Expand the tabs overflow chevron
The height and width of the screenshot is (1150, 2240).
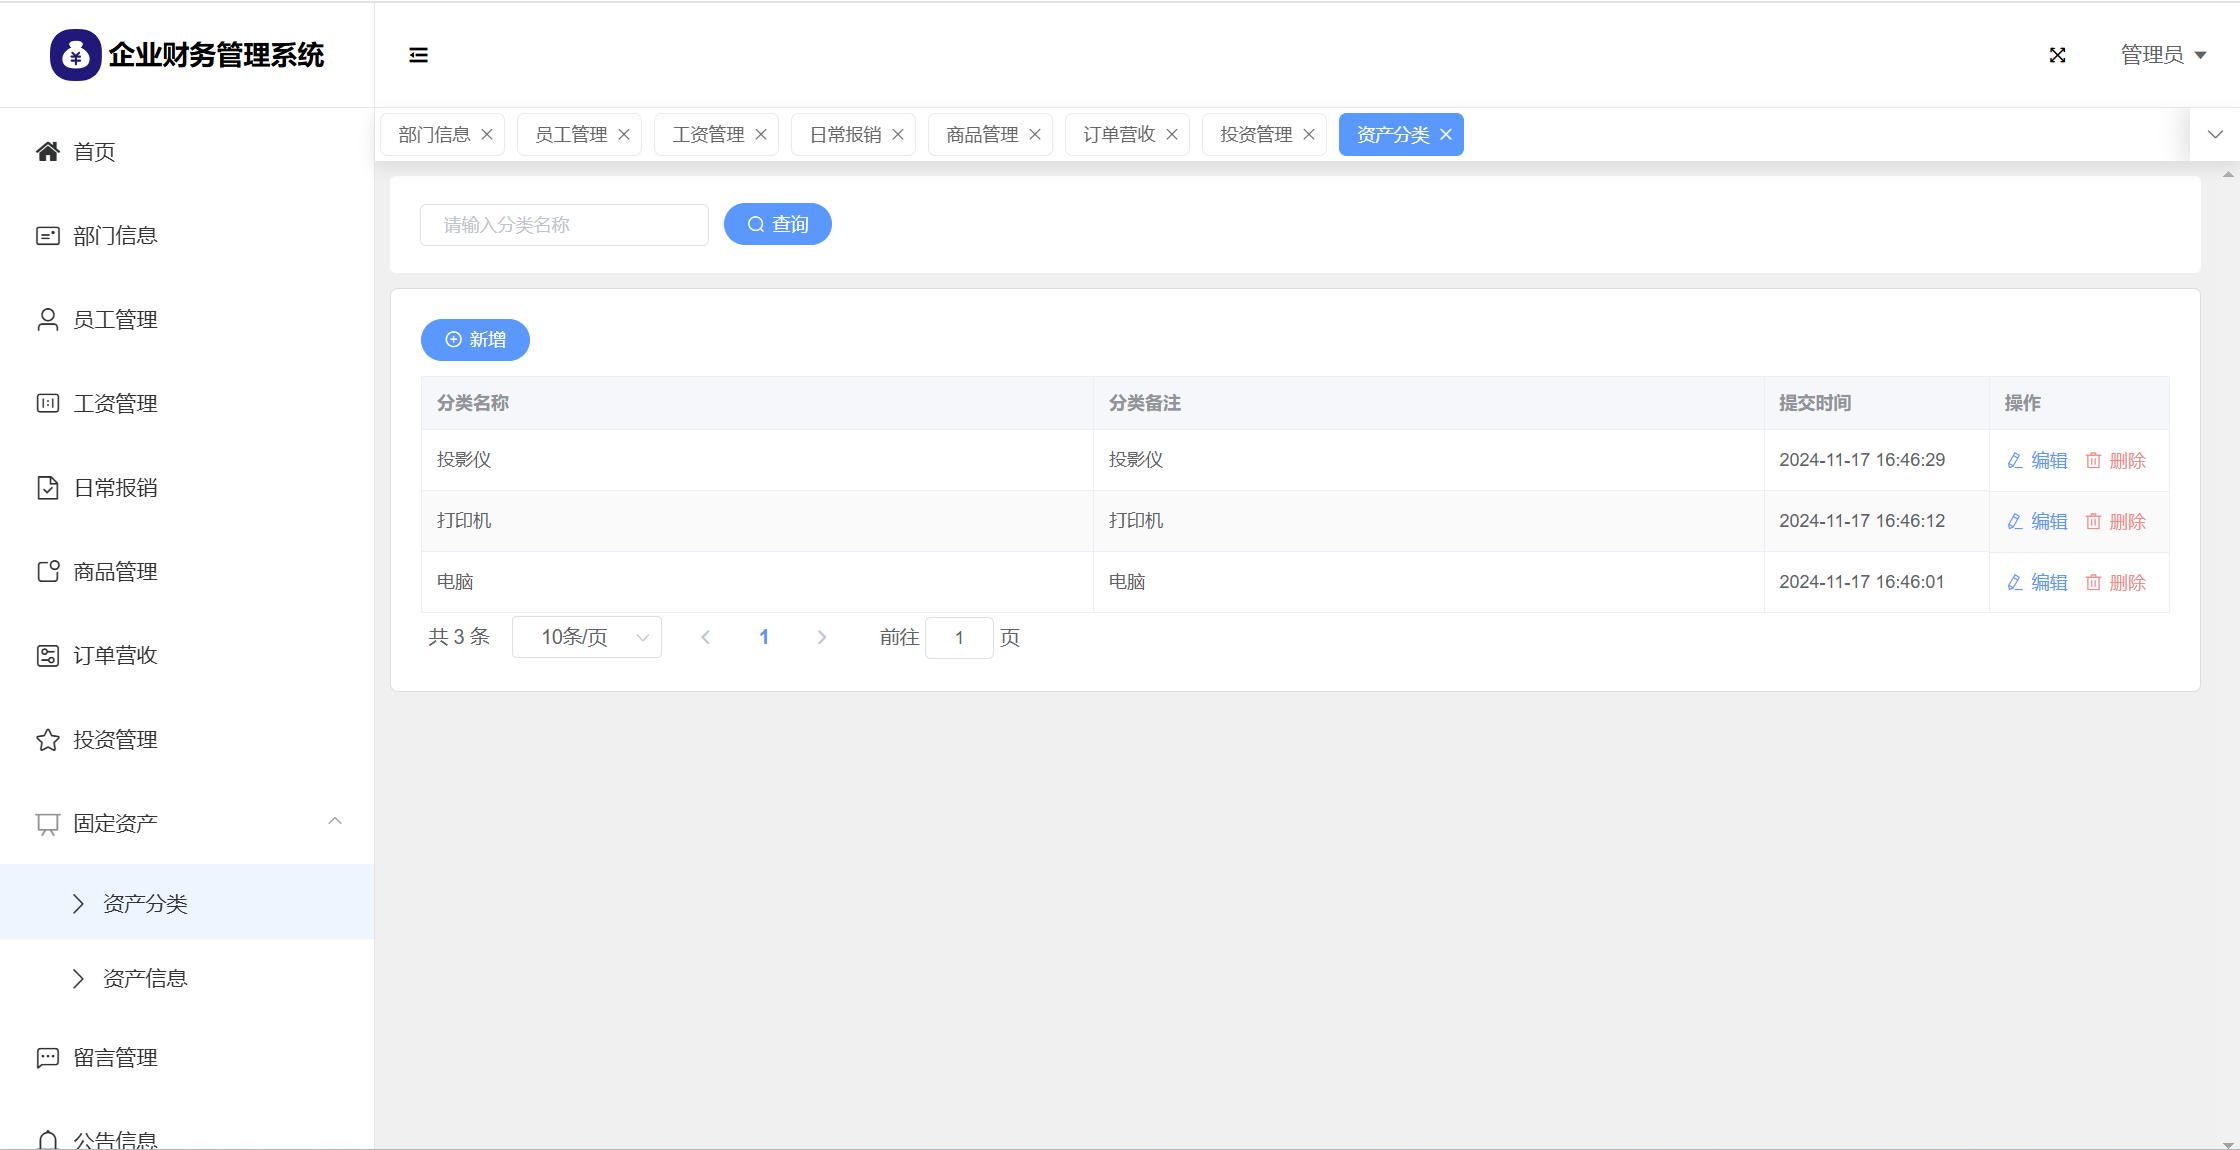pos(2215,135)
